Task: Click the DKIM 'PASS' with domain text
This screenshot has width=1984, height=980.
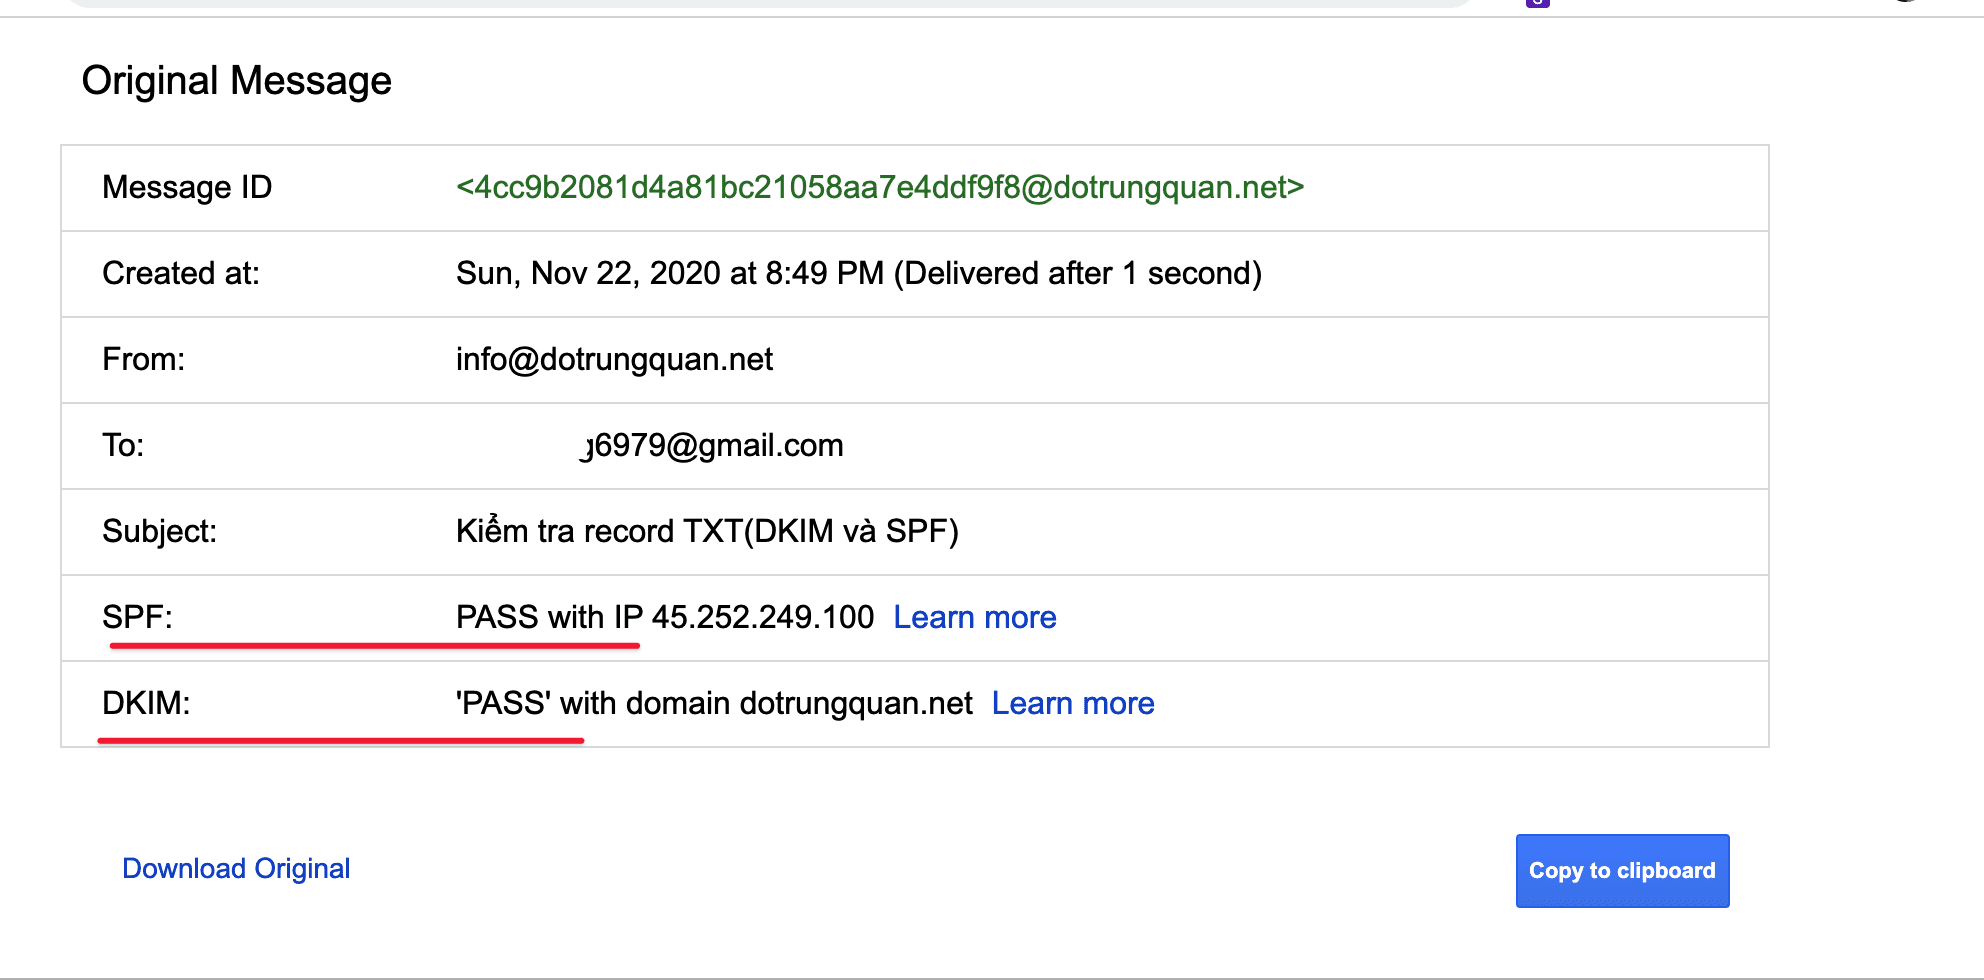Action: 713,703
